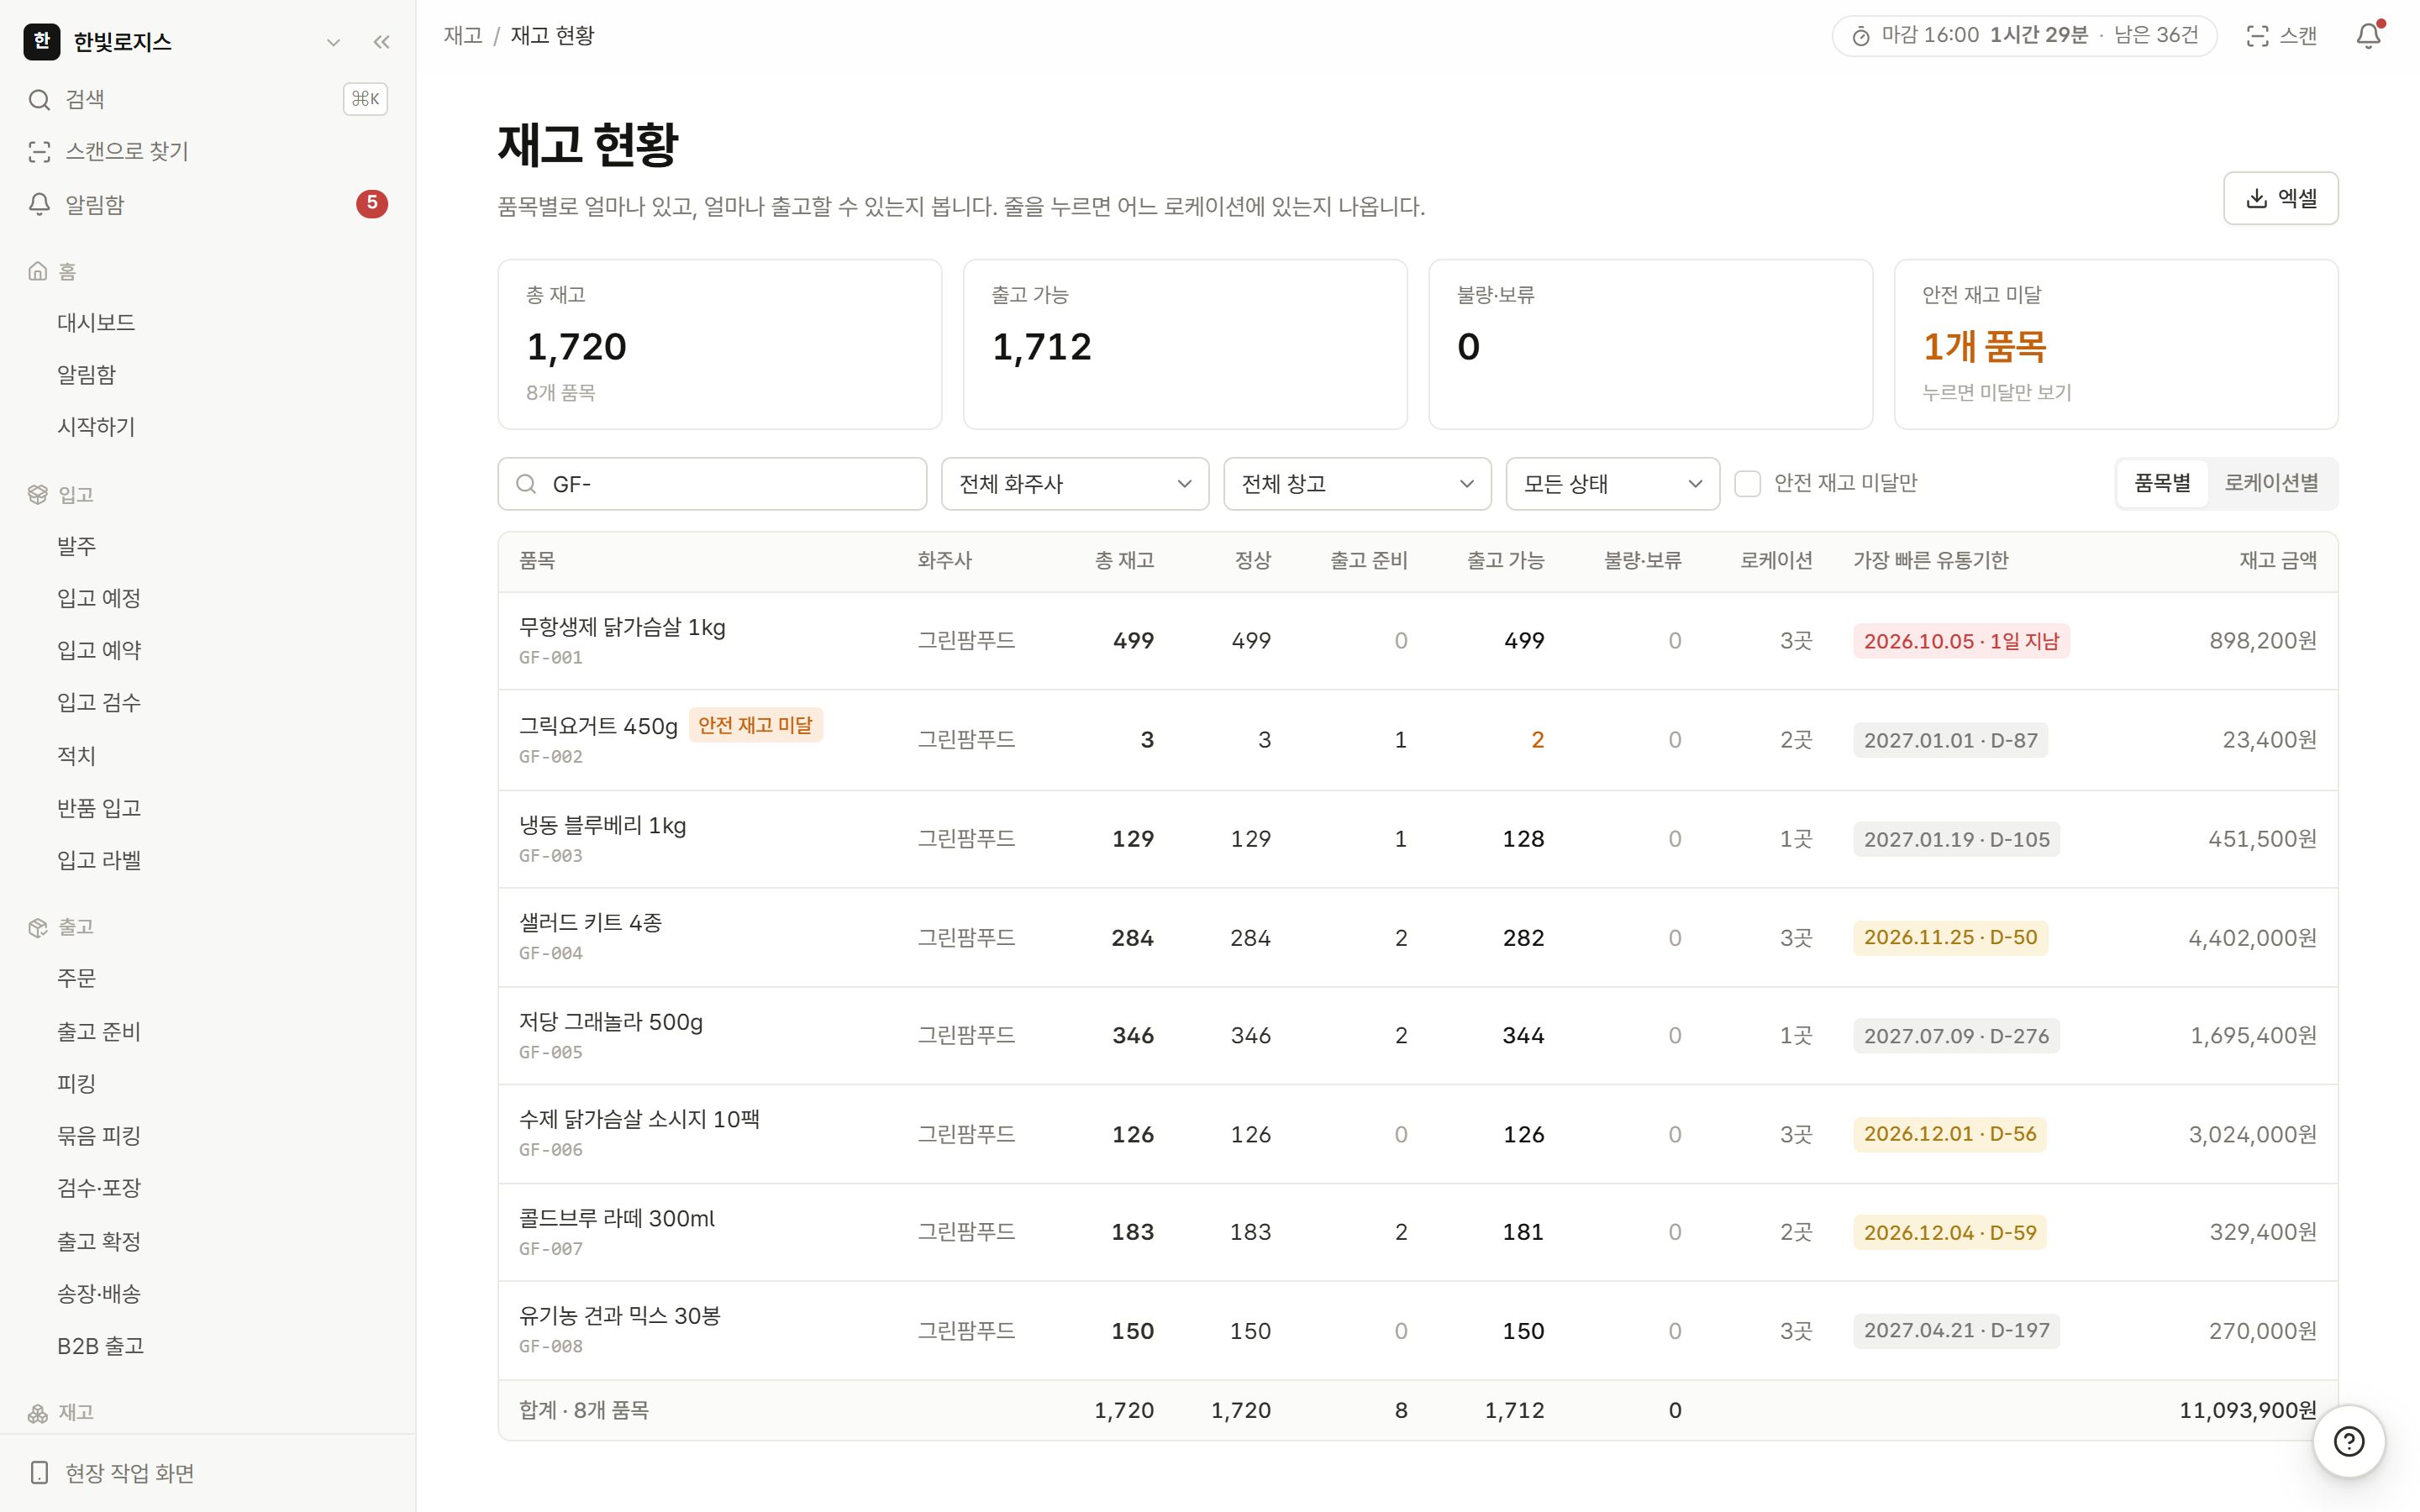
Task: Click the GF- search input field
Action: [x=712, y=484]
